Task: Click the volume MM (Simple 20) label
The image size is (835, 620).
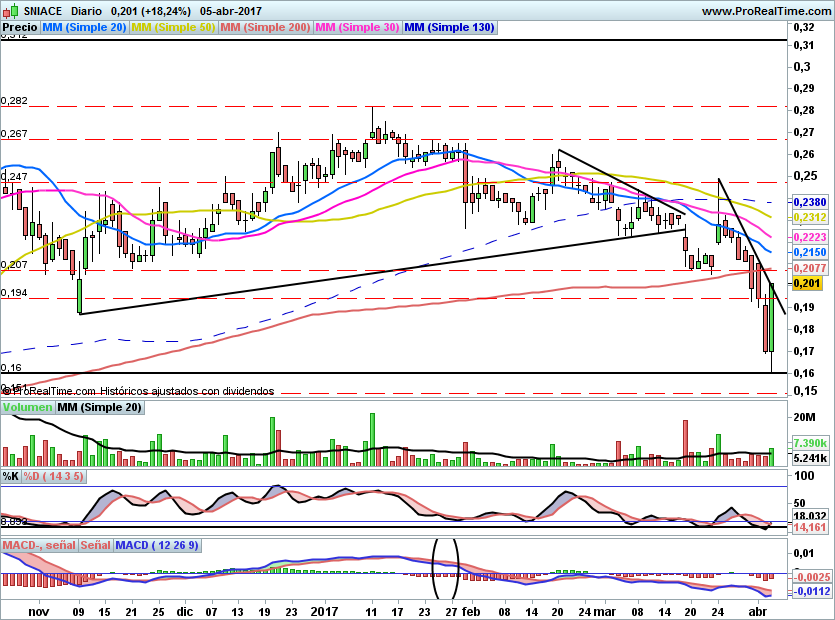Action: click(x=100, y=407)
